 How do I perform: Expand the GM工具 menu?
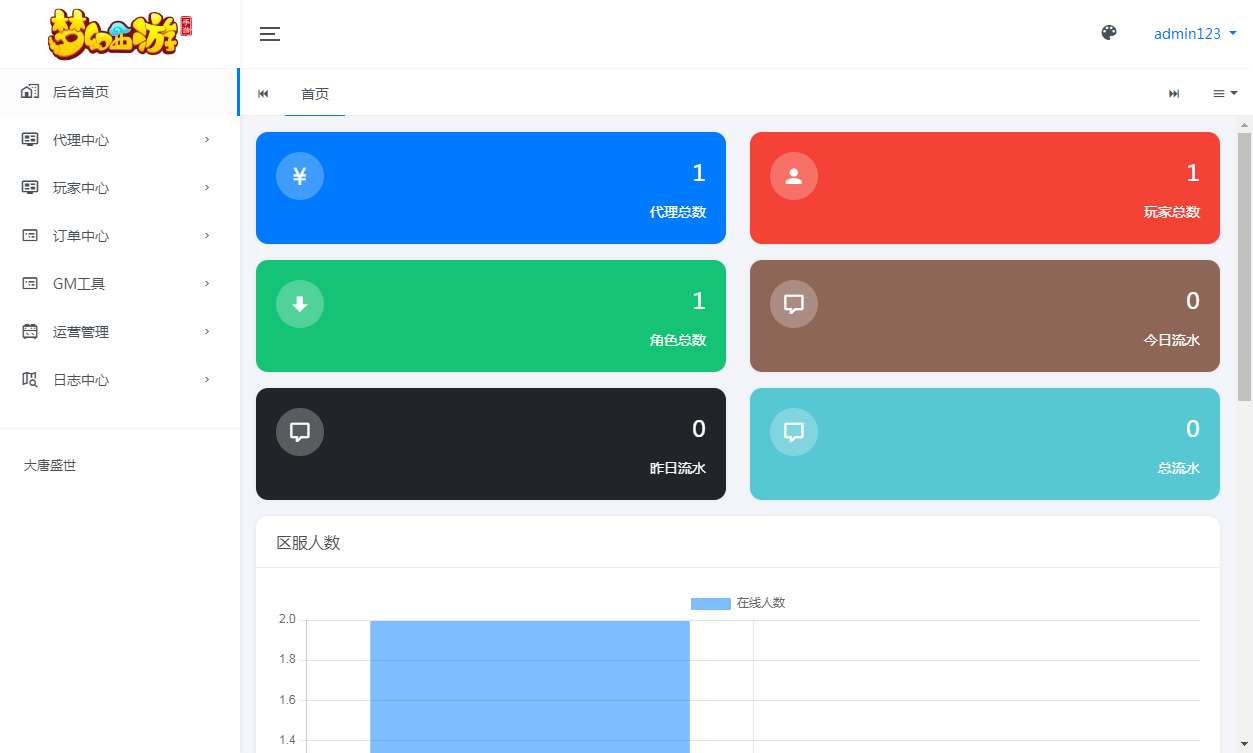tap(119, 284)
